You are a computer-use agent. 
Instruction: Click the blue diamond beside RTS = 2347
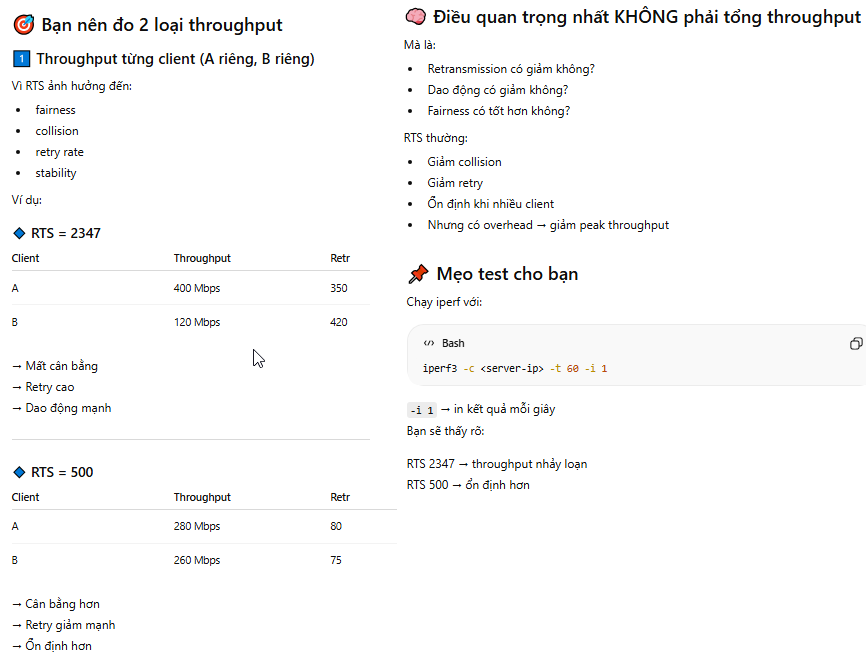tap(19, 234)
